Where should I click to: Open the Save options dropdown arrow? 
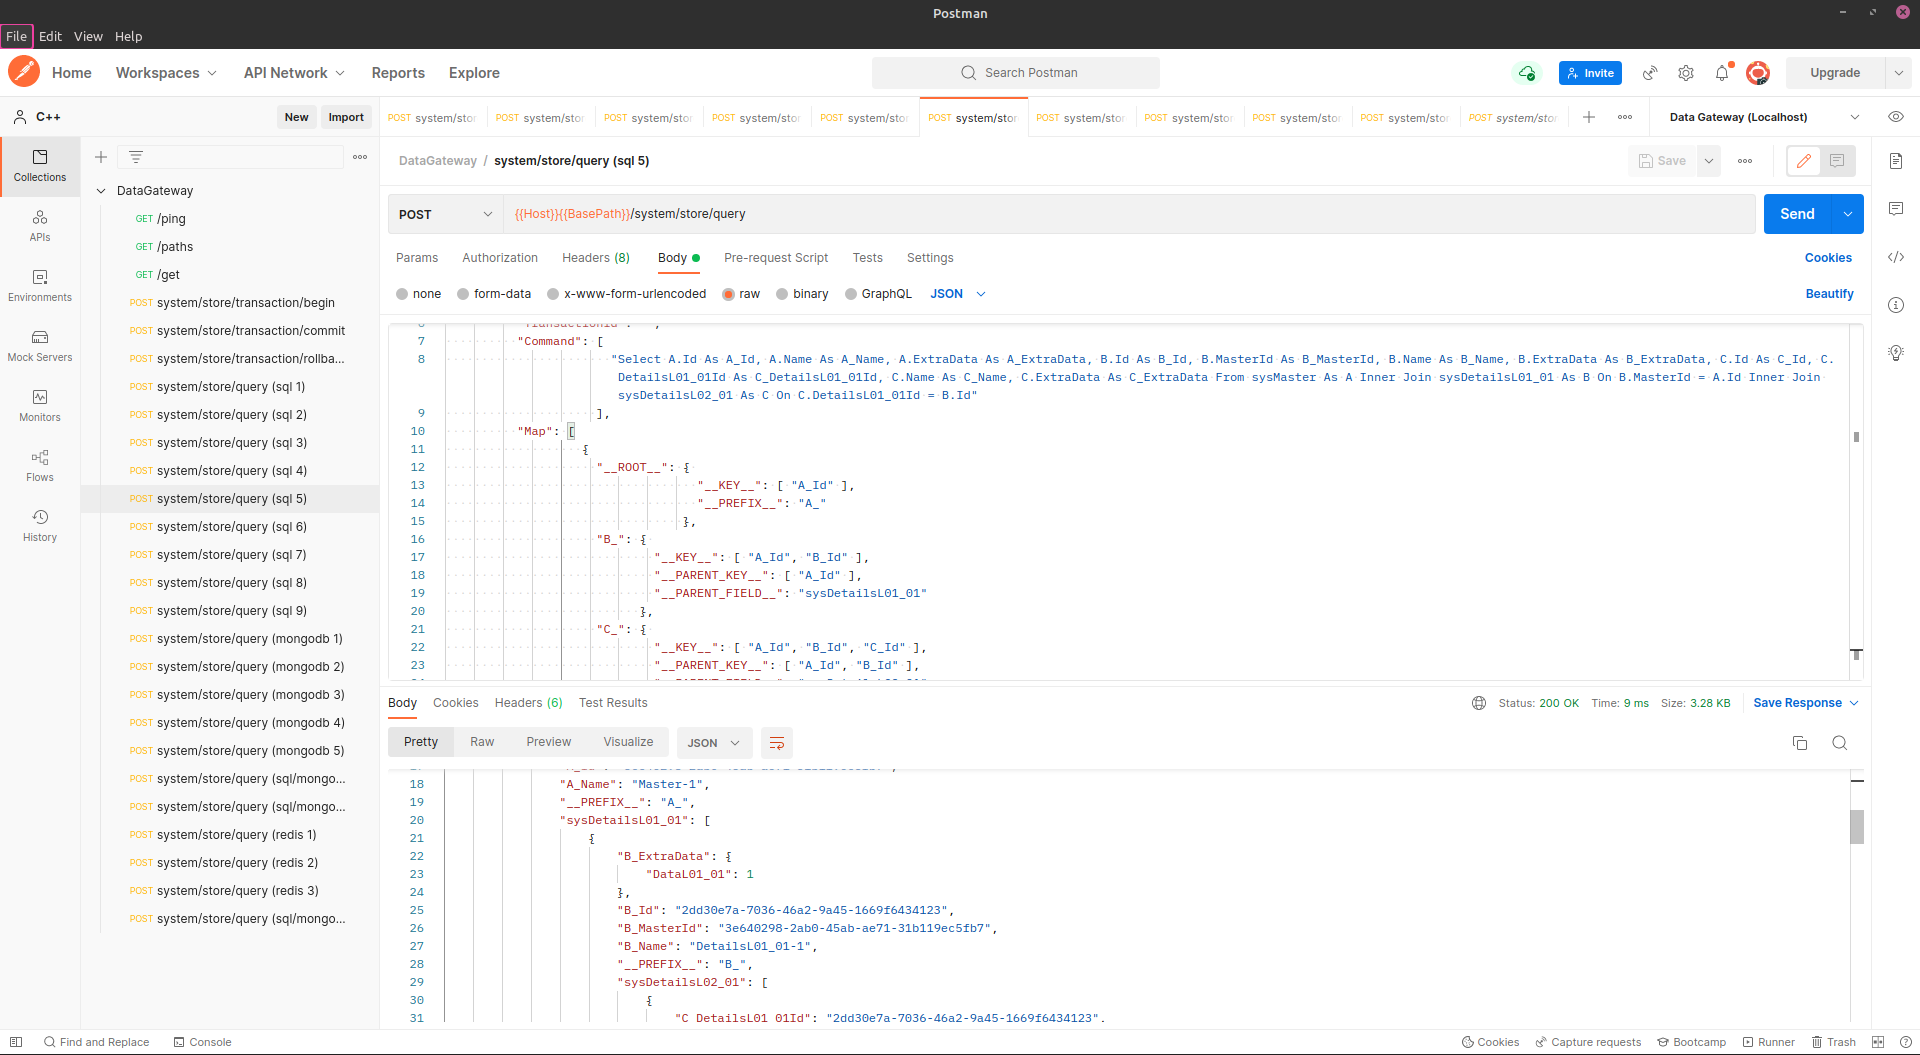[1709, 161]
